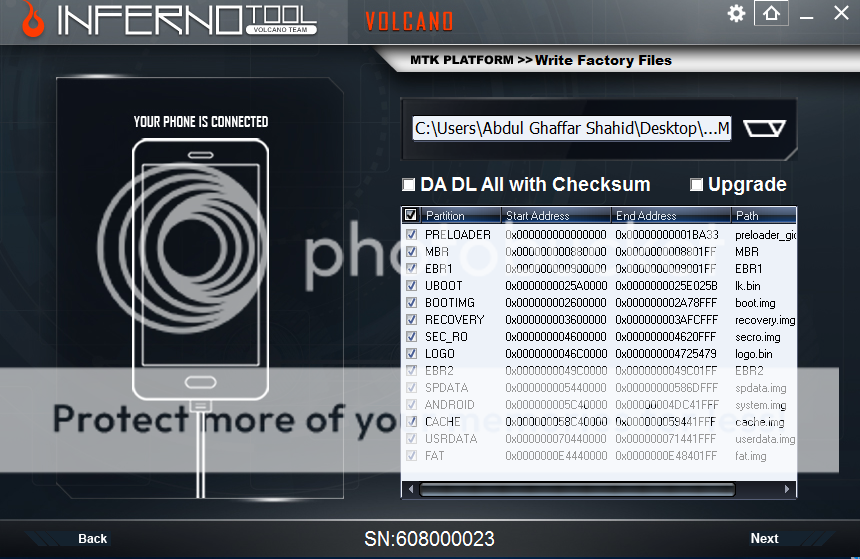860x559 pixels.
Task: Tick the Upgrade checkbox
Action: coord(696,184)
